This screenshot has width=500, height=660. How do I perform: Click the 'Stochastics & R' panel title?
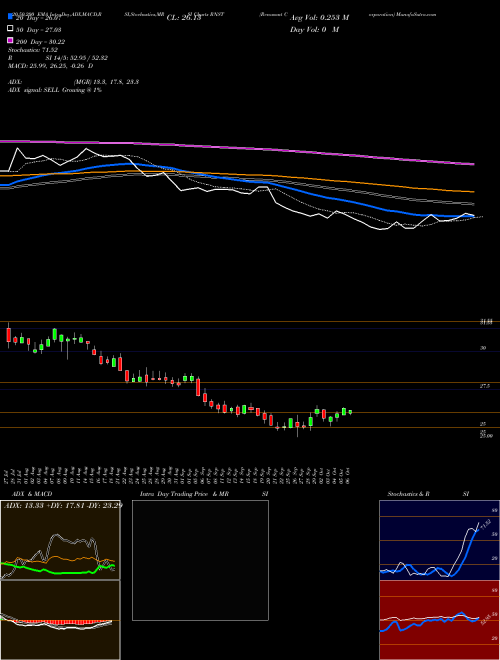409,494
